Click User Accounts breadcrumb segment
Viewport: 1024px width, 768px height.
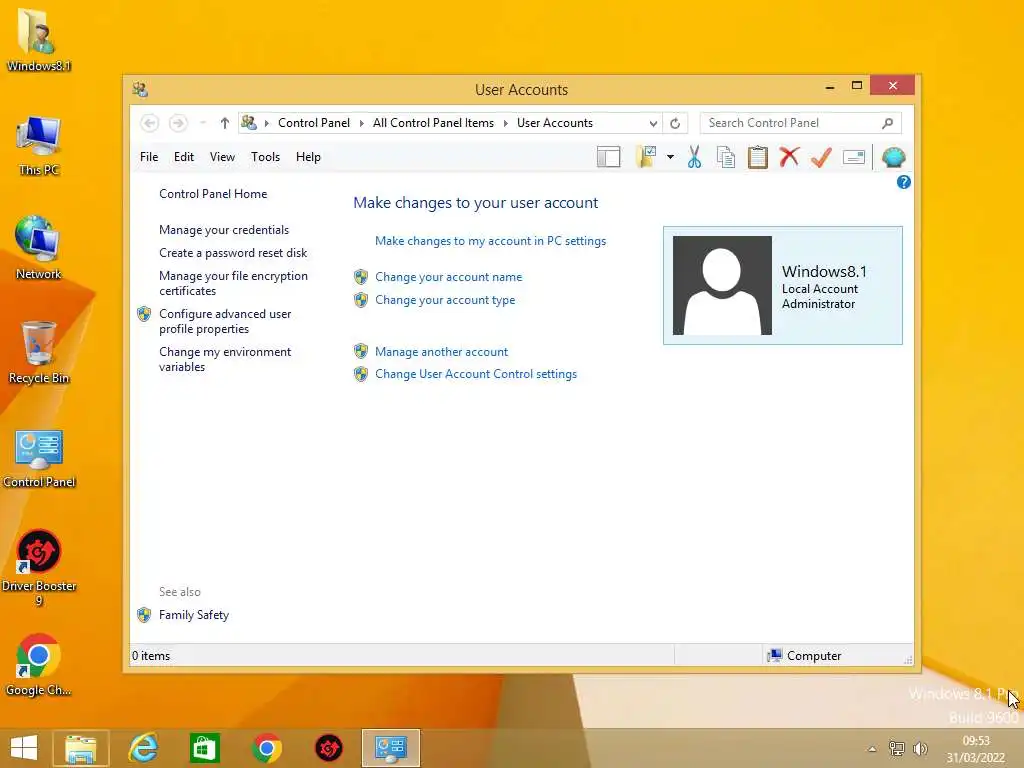(x=554, y=123)
